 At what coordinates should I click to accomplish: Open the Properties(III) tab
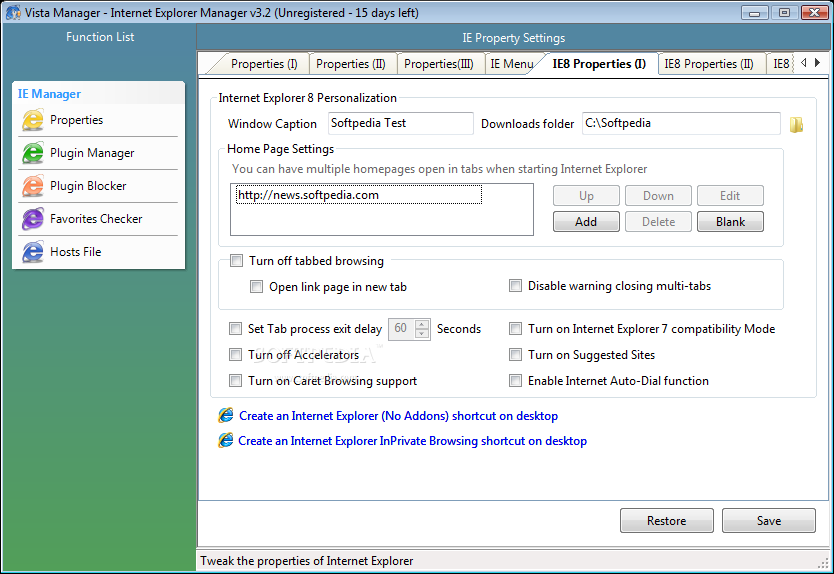pyautogui.click(x=439, y=64)
